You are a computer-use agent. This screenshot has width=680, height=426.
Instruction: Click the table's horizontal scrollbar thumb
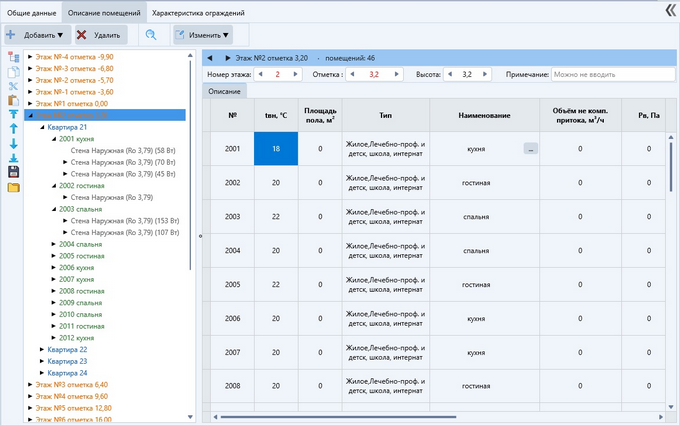pos(338,417)
